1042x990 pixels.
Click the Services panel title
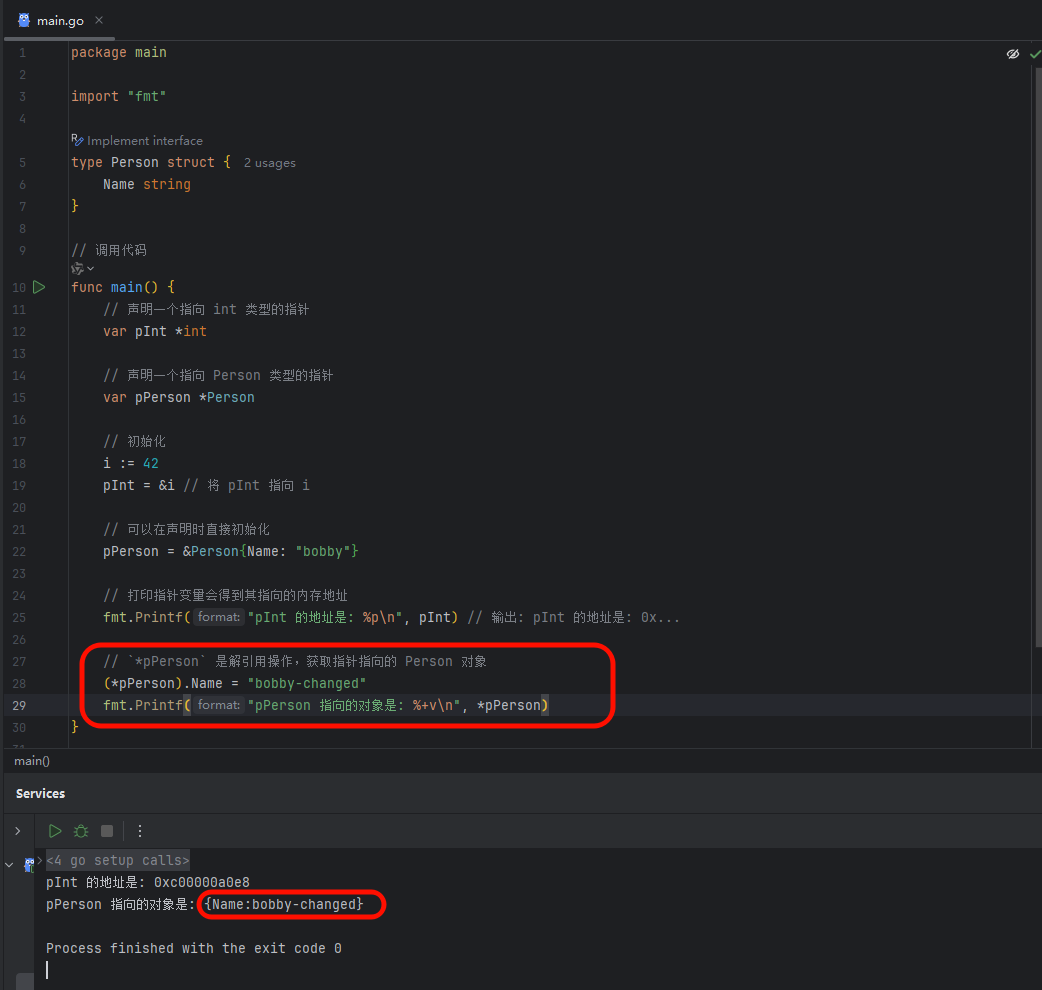(41, 793)
